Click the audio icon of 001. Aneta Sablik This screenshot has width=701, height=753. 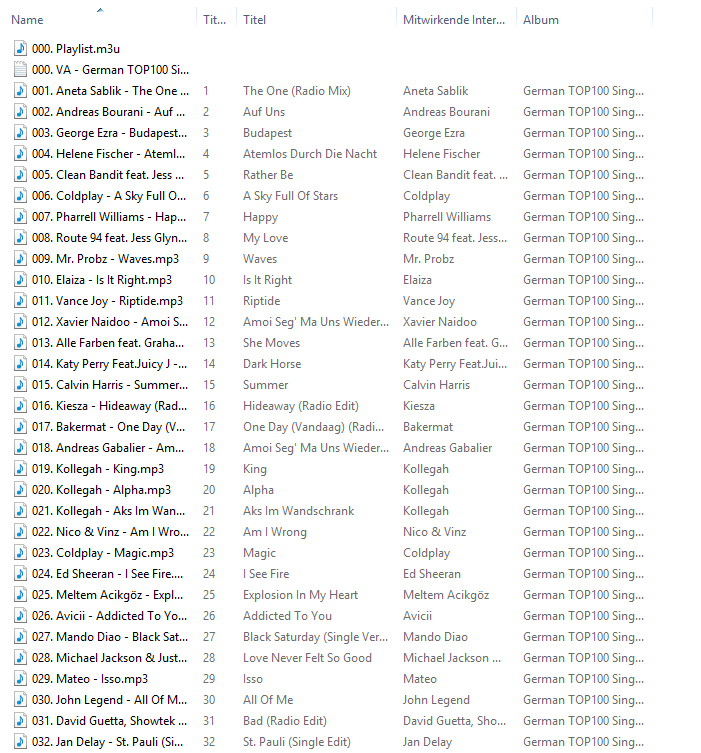pyautogui.click(x=20, y=91)
